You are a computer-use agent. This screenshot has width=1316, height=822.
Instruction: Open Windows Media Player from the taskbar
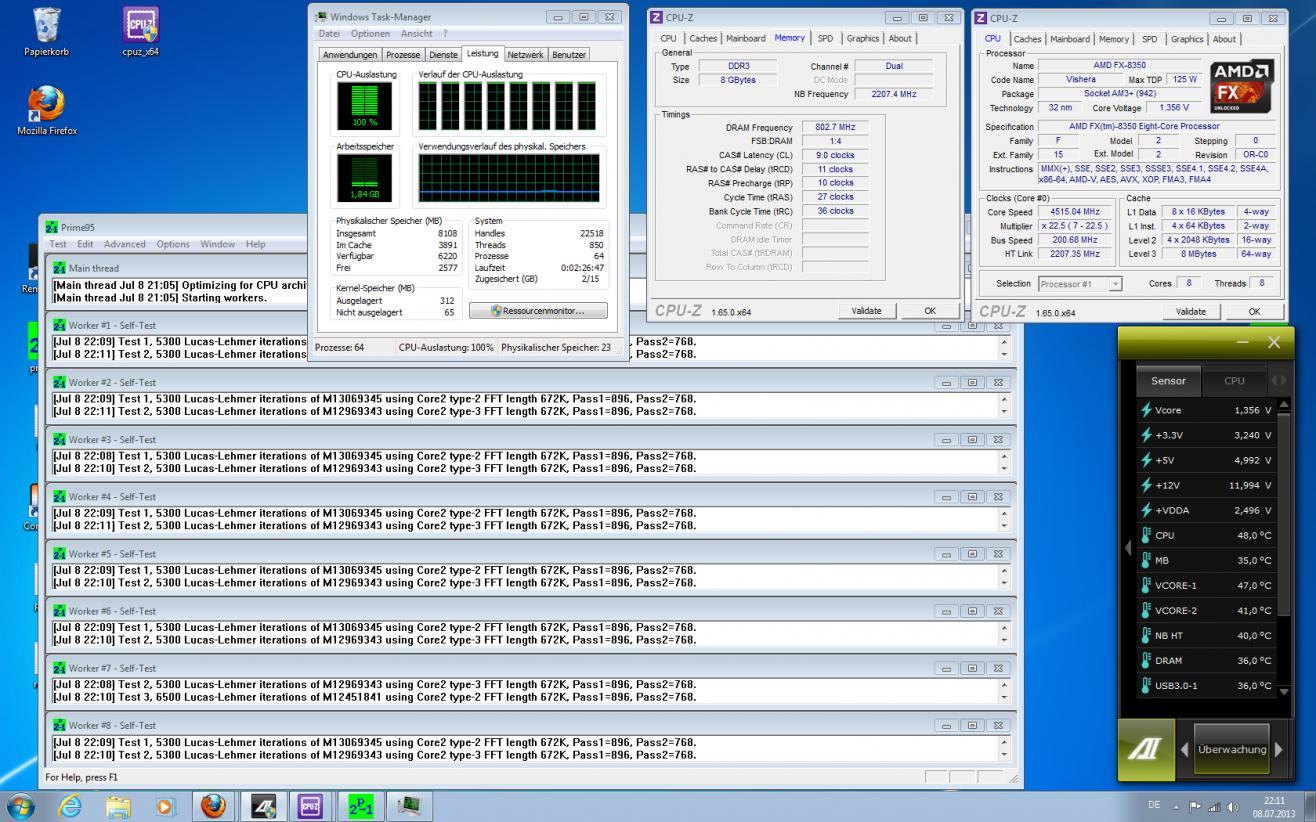point(165,806)
